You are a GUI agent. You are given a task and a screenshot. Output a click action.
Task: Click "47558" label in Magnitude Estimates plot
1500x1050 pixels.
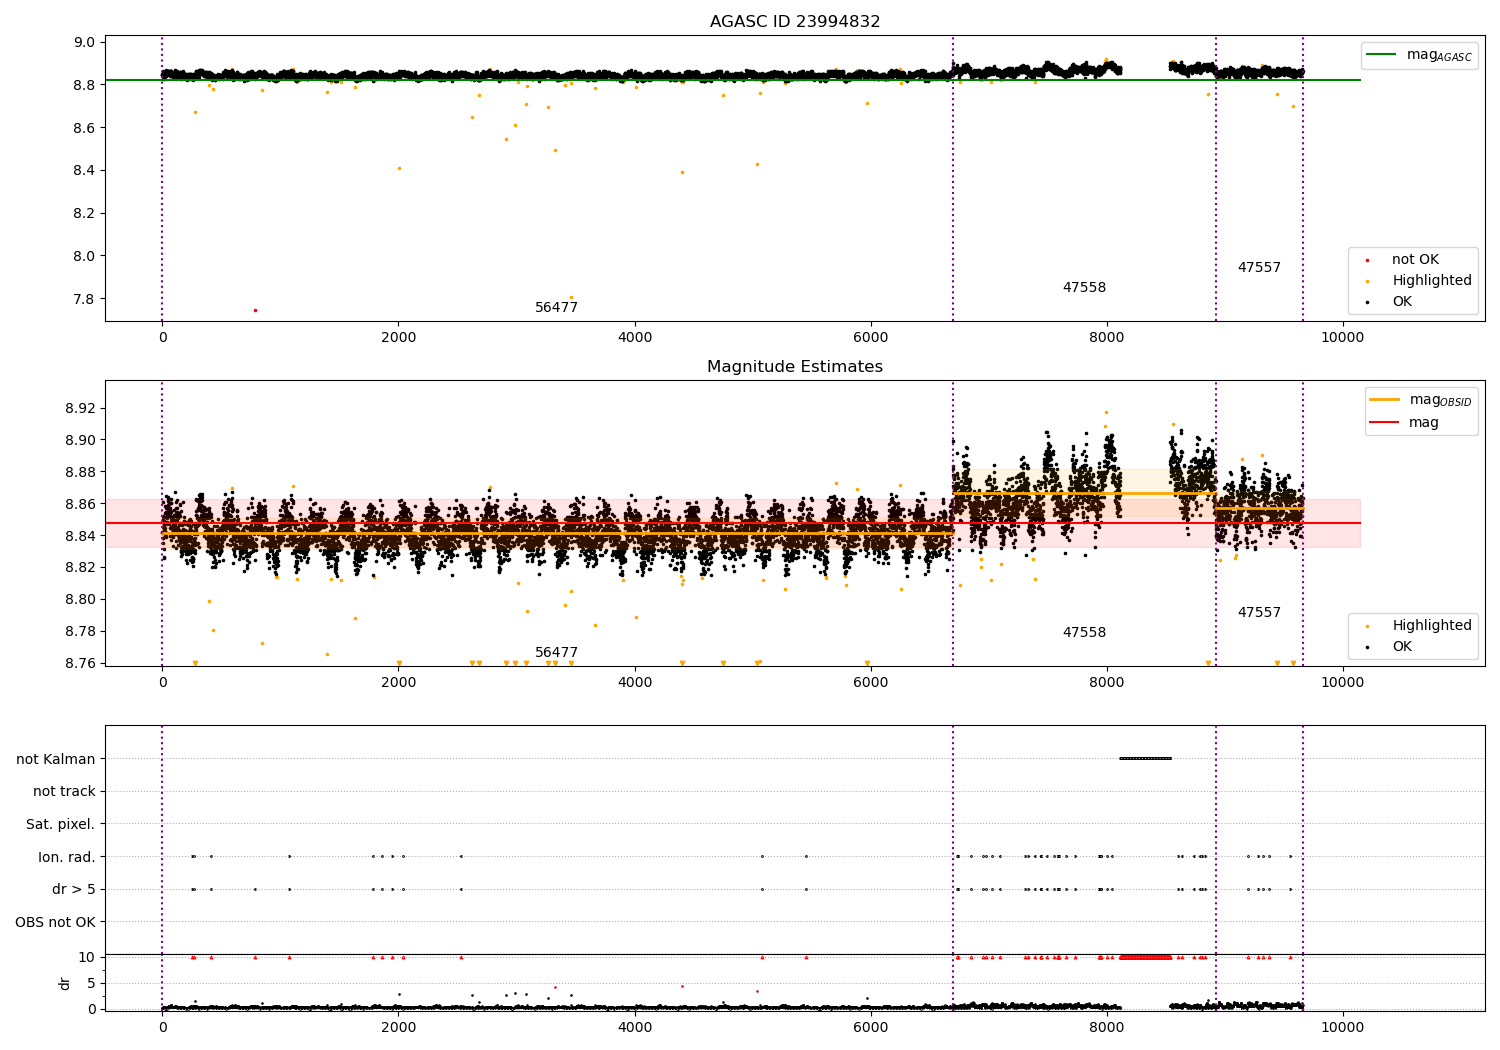tap(1085, 633)
